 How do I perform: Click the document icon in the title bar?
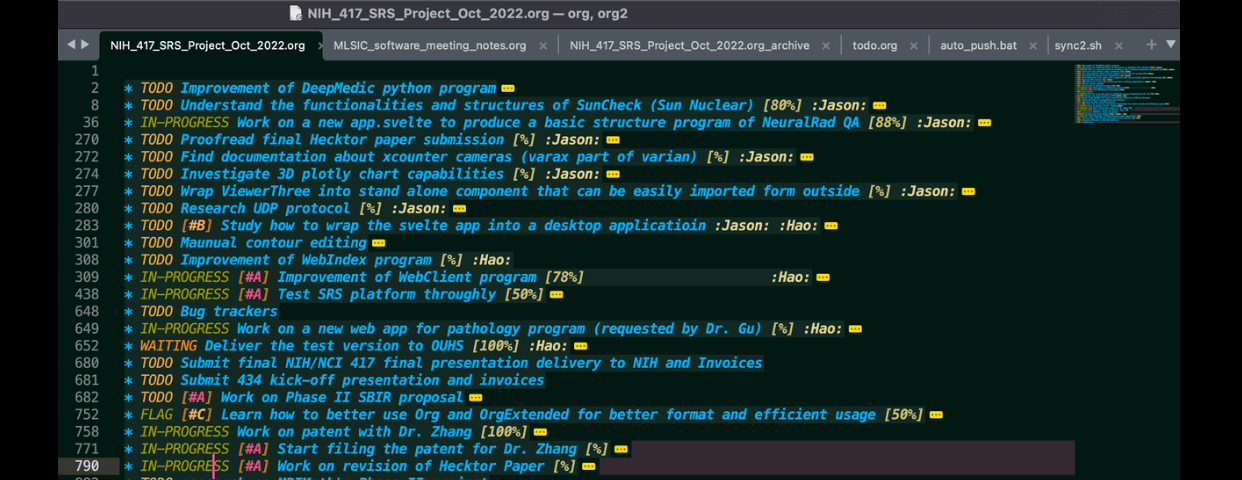coord(295,14)
